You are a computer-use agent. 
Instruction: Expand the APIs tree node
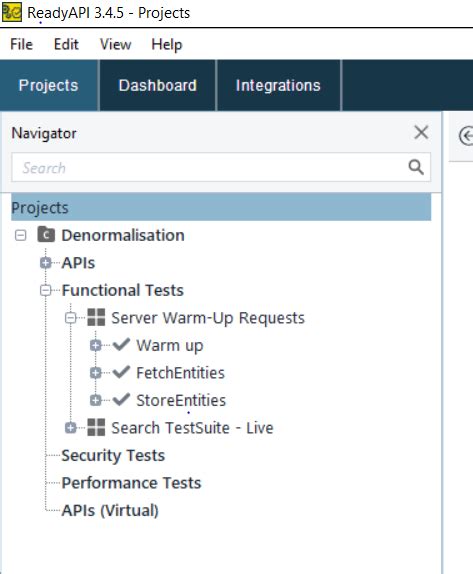click(x=46, y=262)
